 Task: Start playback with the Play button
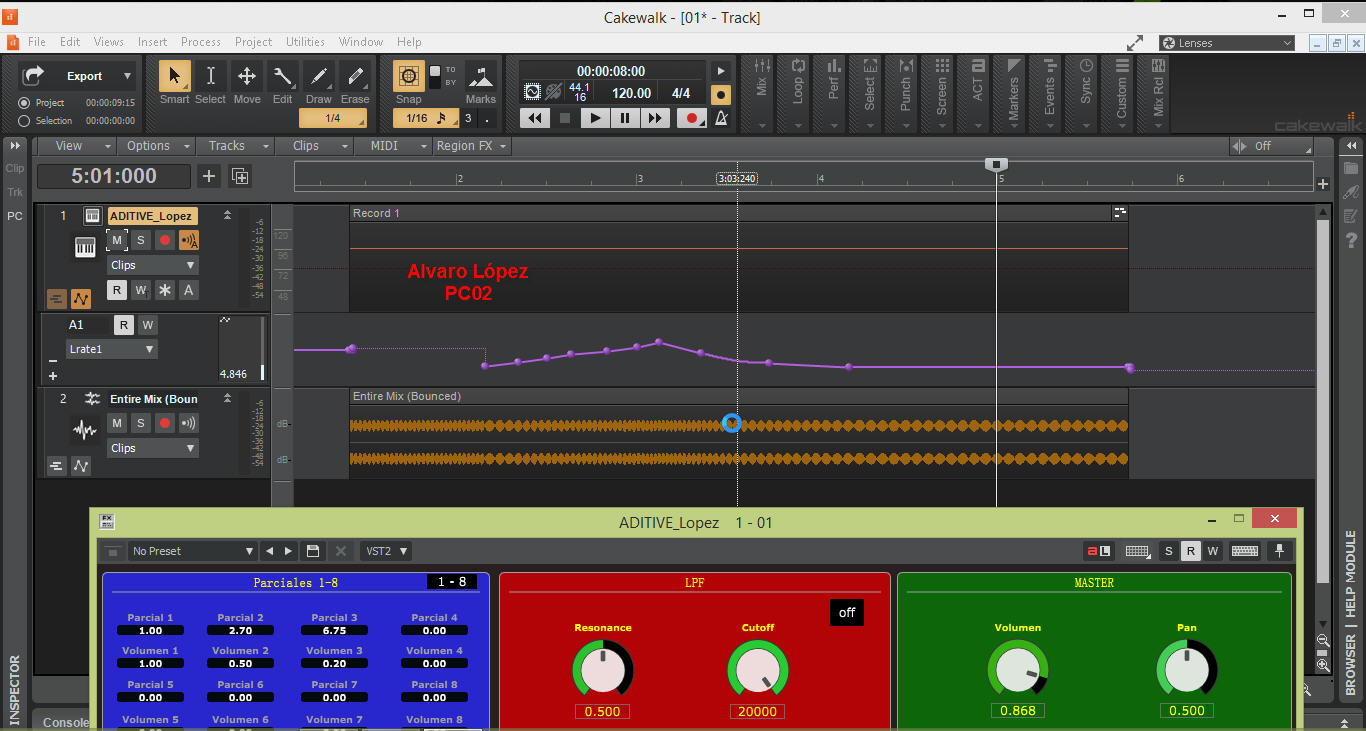tap(595, 118)
